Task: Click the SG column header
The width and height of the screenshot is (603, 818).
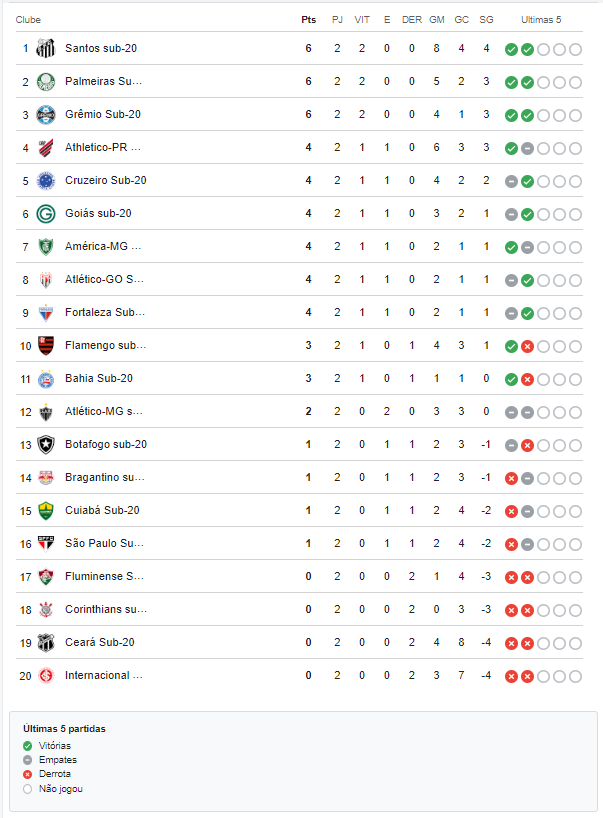Action: click(486, 20)
